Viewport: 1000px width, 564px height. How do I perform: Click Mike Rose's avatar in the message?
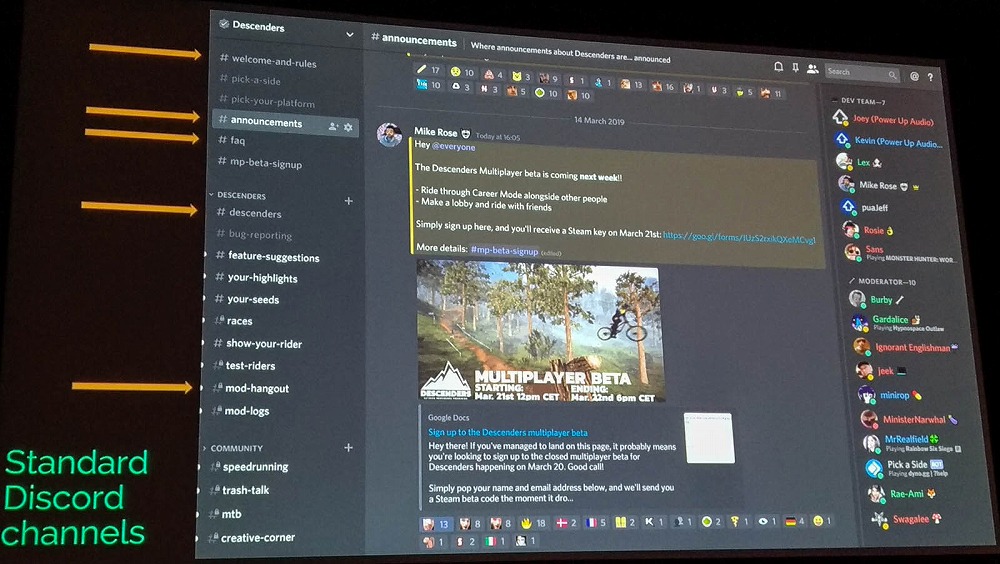pyautogui.click(x=389, y=135)
